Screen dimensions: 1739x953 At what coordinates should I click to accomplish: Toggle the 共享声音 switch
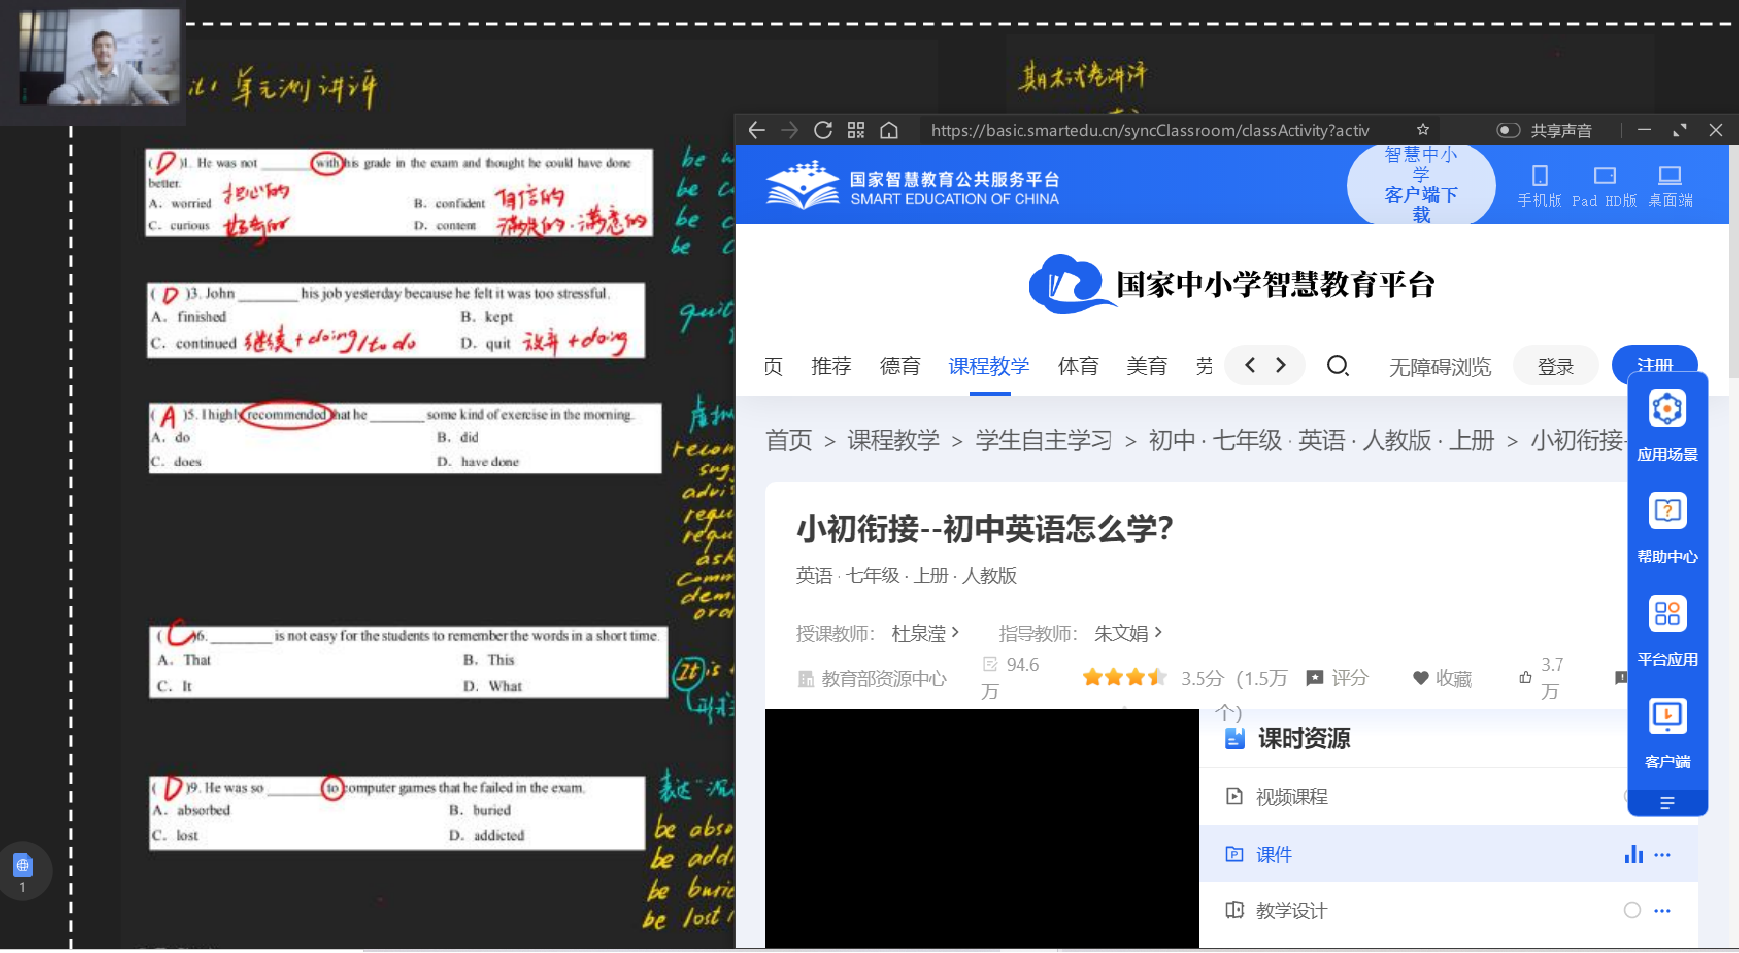1508,130
